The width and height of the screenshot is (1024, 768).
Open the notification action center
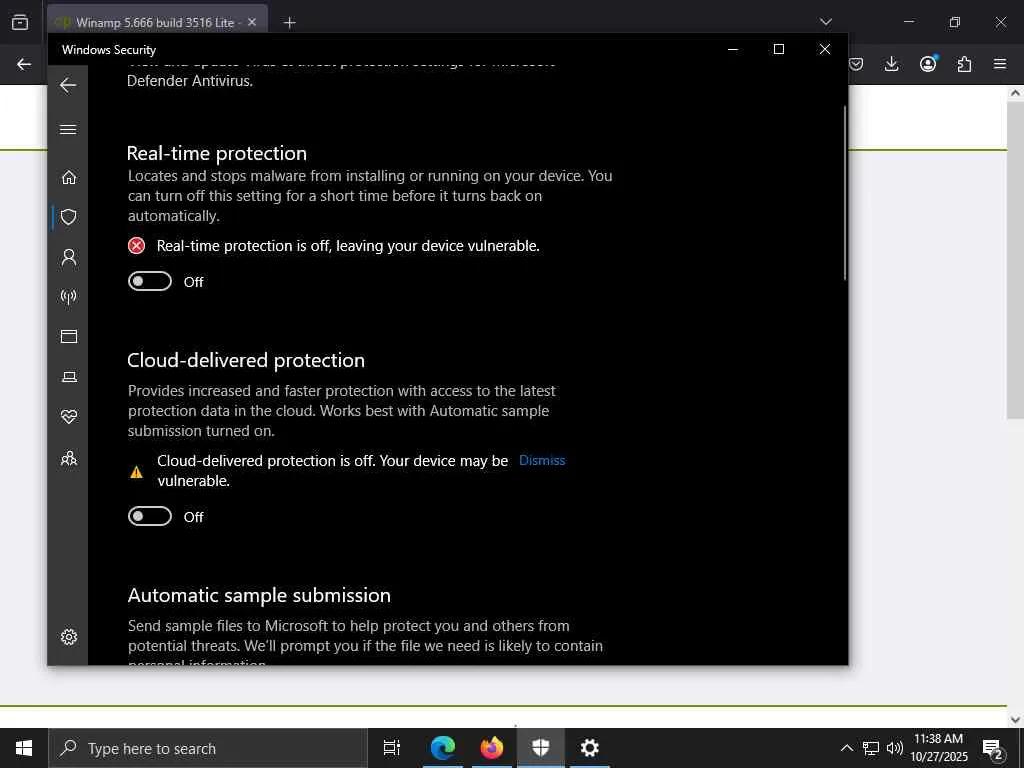pyautogui.click(x=993, y=748)
